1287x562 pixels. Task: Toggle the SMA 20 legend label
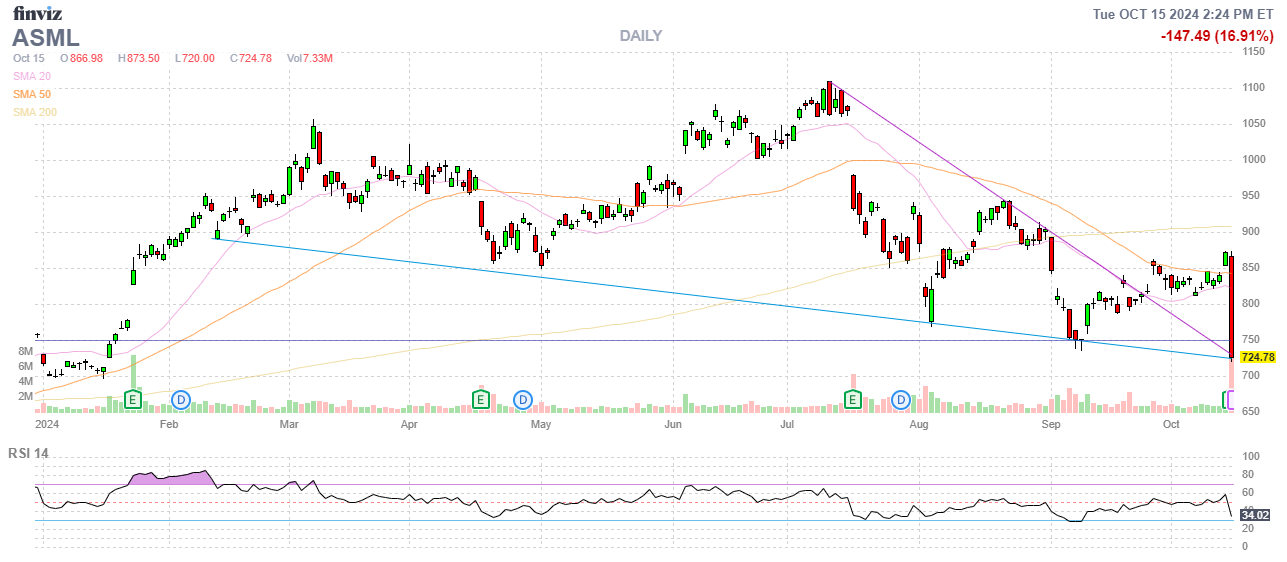tap(32, 76)
